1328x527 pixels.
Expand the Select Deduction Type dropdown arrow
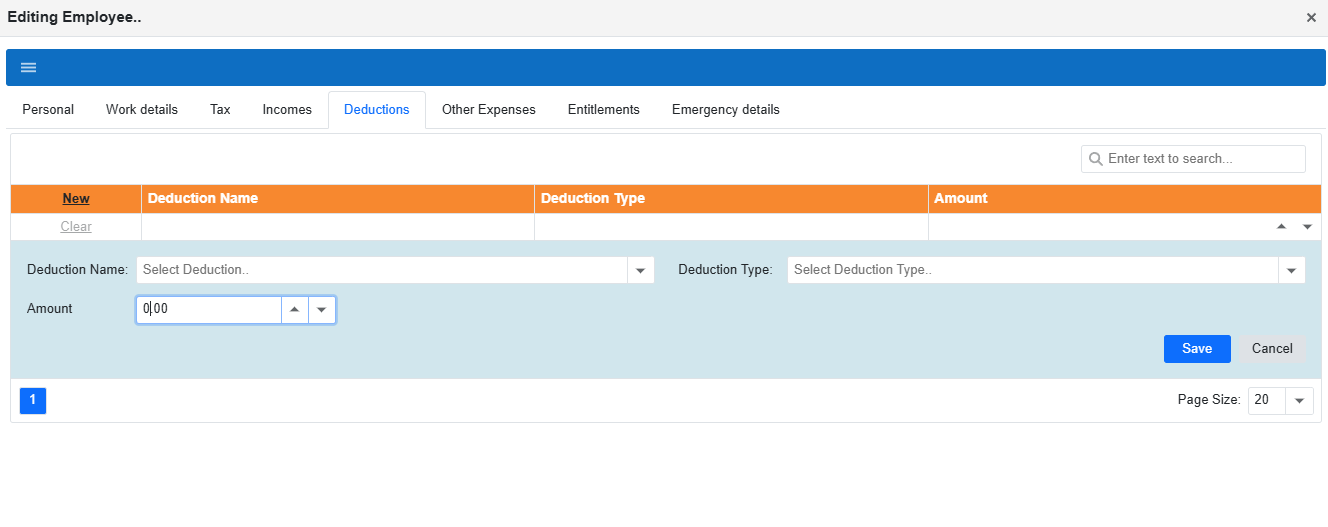pos(1292,270)
